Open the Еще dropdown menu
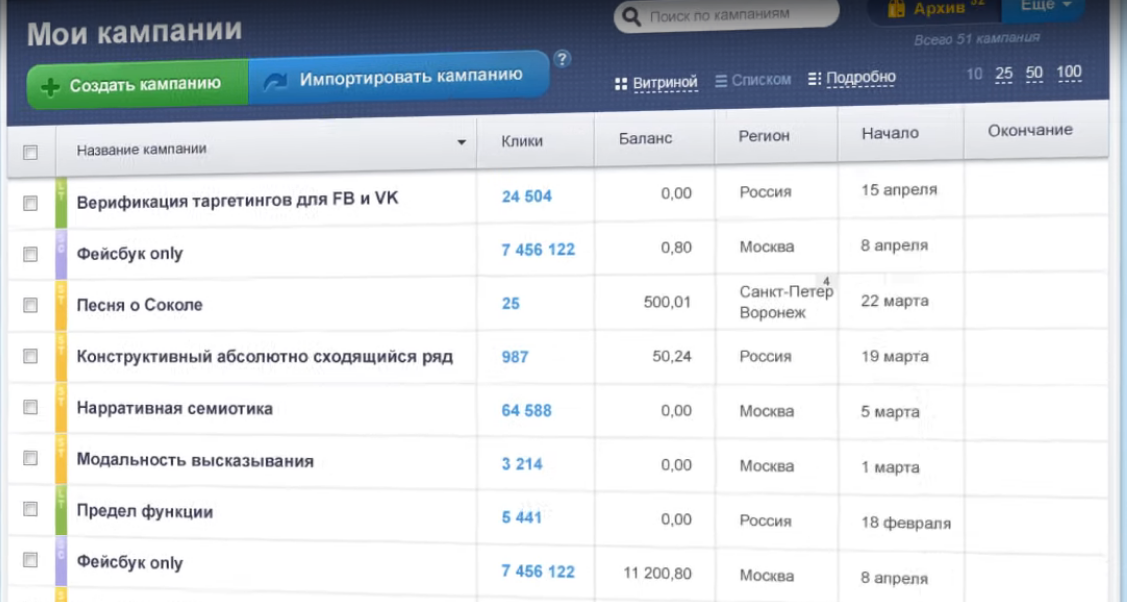 coord(1044,7)
